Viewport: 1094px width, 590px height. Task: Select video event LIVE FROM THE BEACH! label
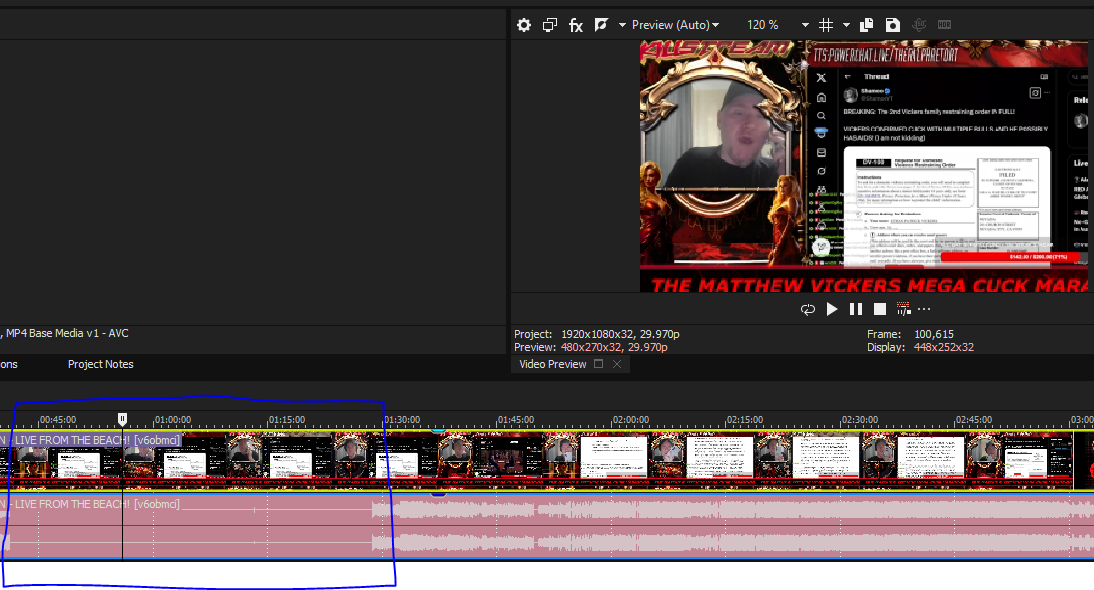pyautogui.click(x=91, y=440)
